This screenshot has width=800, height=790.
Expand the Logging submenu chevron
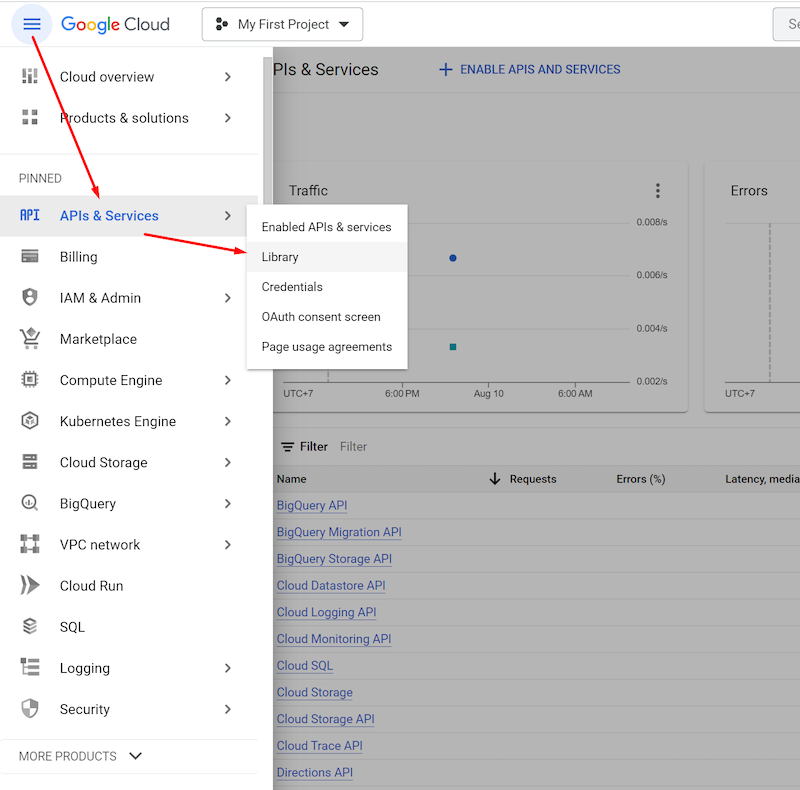(228, 668)
